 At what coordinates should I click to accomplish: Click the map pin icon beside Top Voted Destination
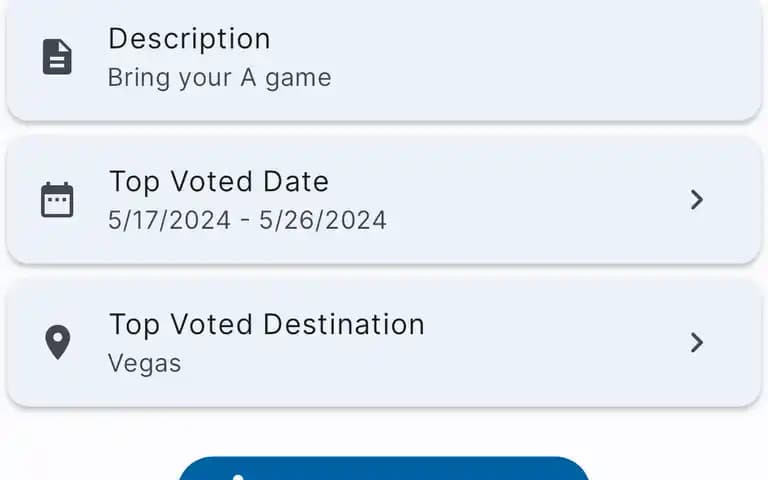pyautogui.click(x=57, y=342)
